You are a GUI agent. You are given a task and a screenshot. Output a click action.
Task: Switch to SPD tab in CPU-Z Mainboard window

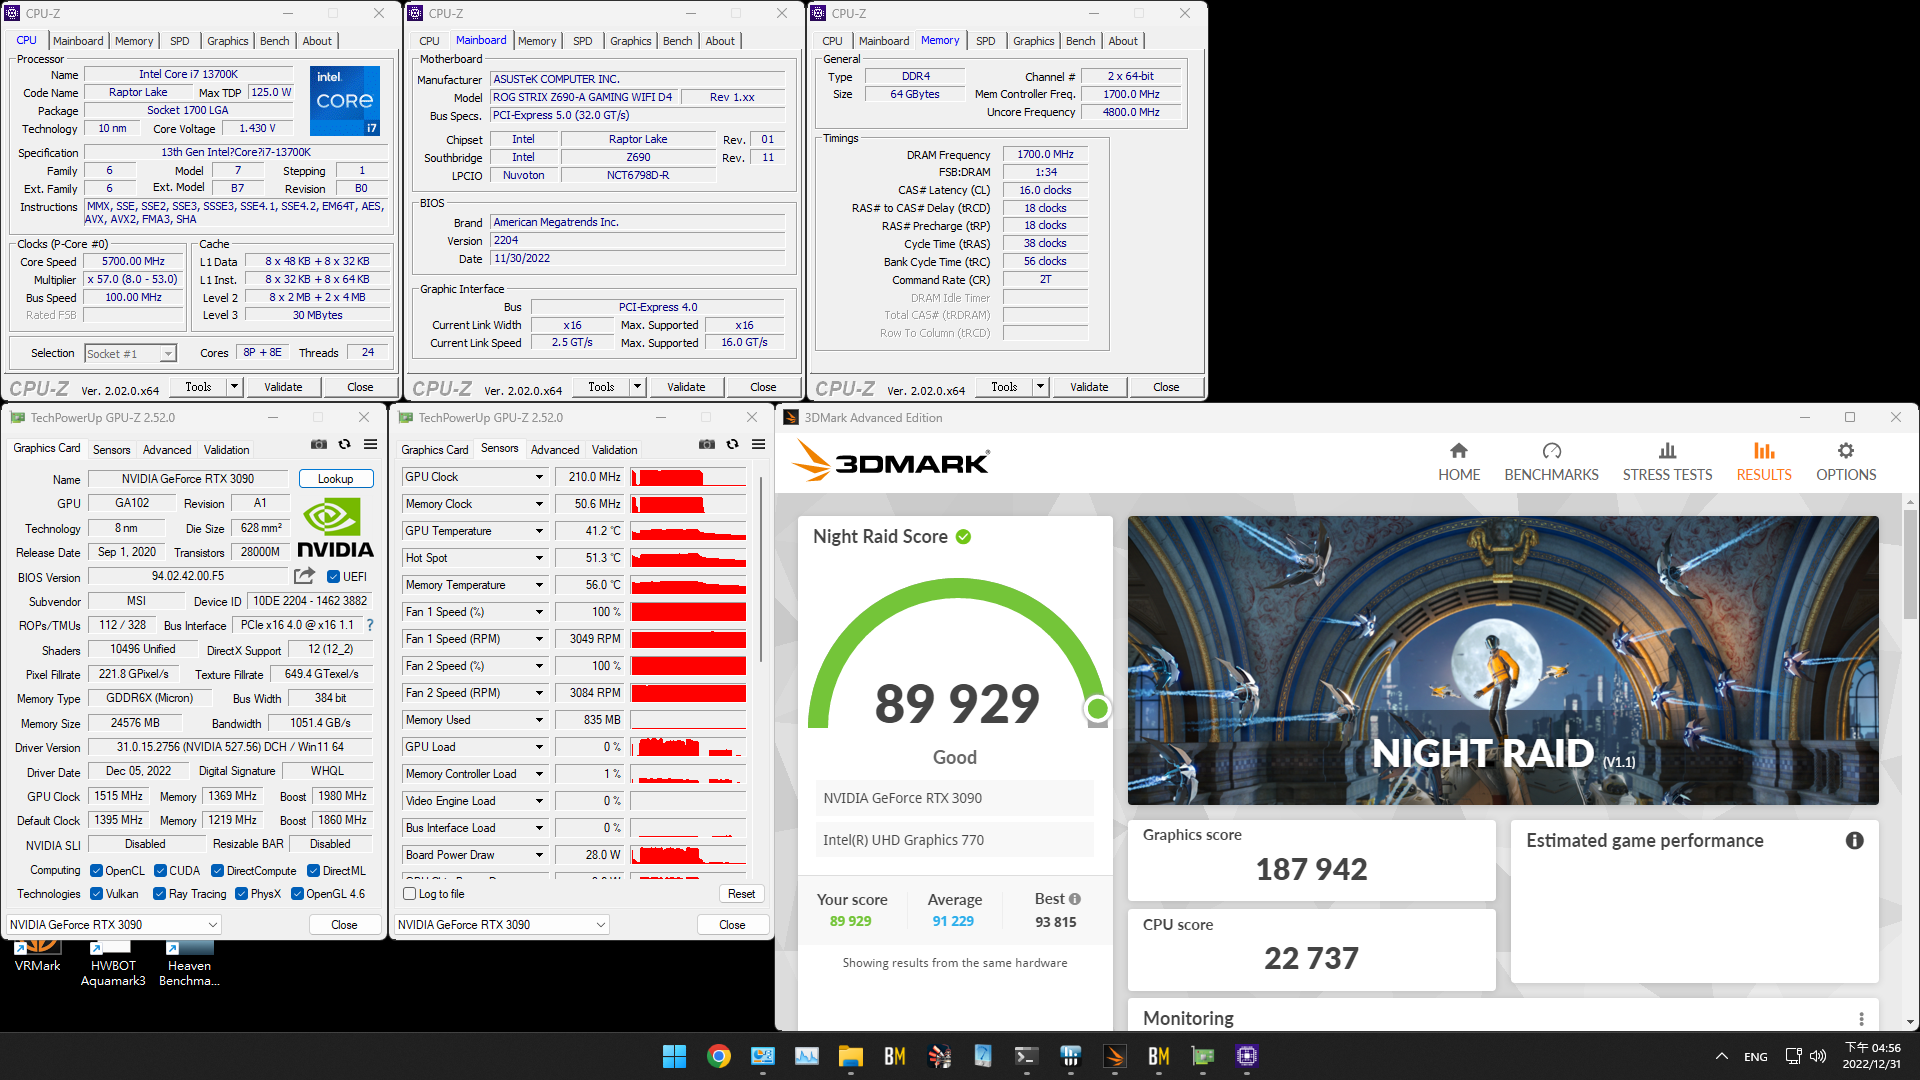pyautogui.click(x=582, y=41)
